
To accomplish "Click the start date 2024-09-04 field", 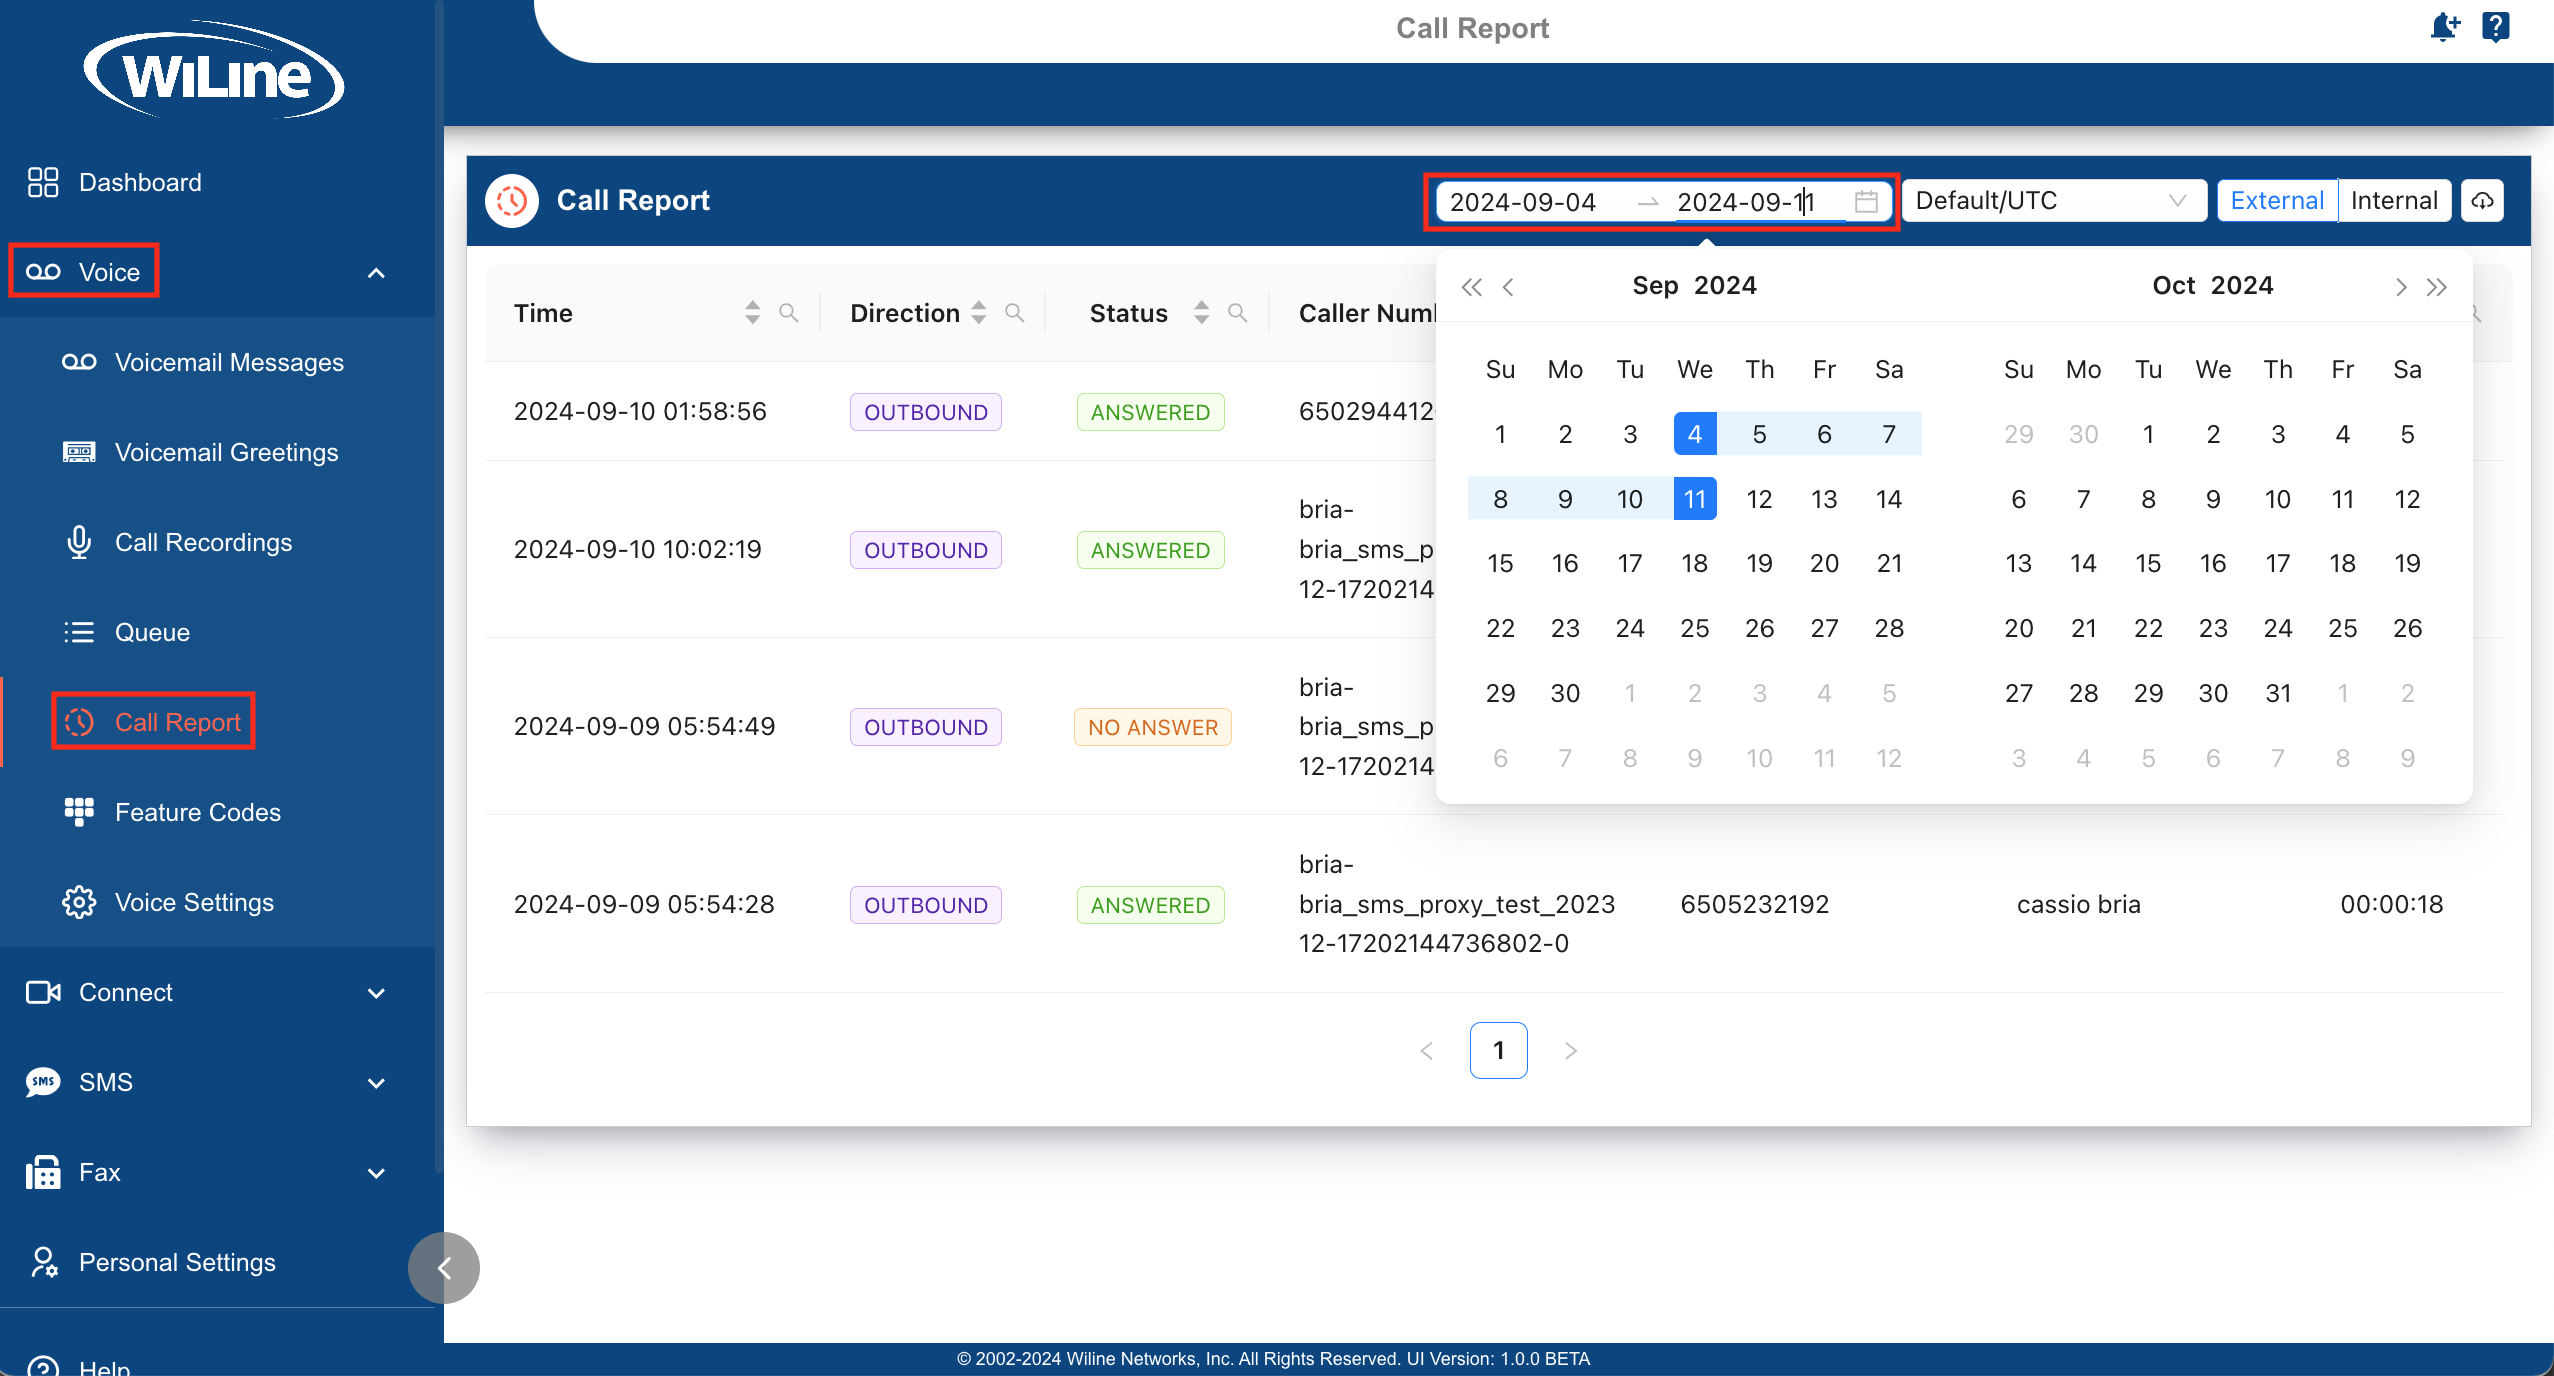I will pyautogui.click(x=1523, y=202).
